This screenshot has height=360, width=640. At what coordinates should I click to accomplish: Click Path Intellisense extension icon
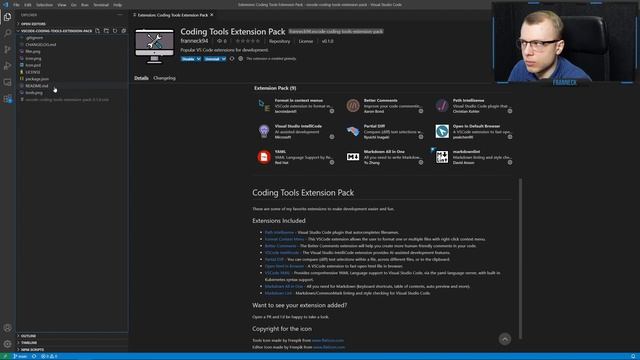[x=442, y=105]
